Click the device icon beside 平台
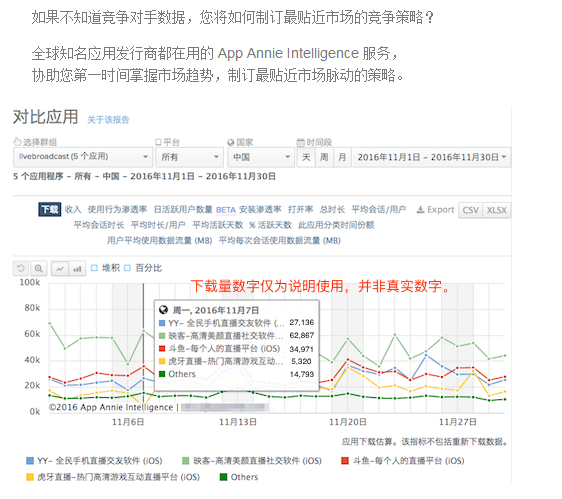This screenshot has height=499, width=562. [158, 142]
